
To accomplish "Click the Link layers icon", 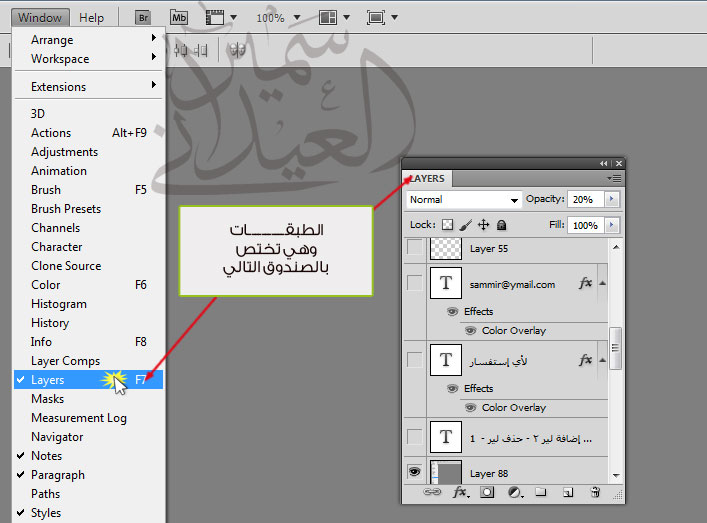I will pyautogui.click(x=432, y=492).
